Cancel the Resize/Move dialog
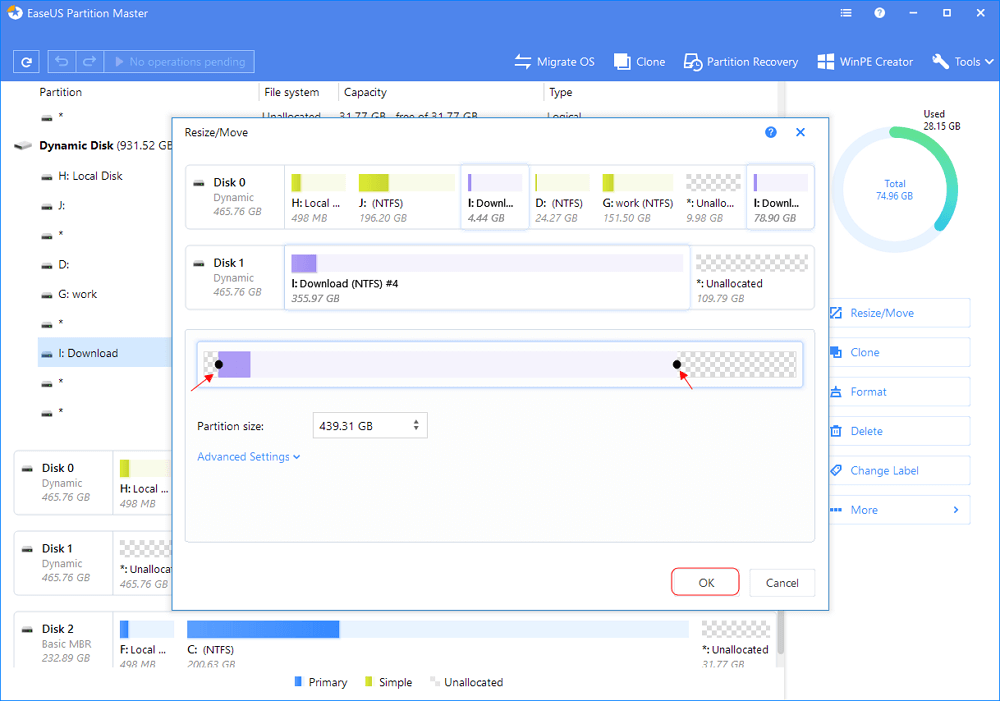The width and height of the screenshot is (1000, 701). (x=782, y=583)
